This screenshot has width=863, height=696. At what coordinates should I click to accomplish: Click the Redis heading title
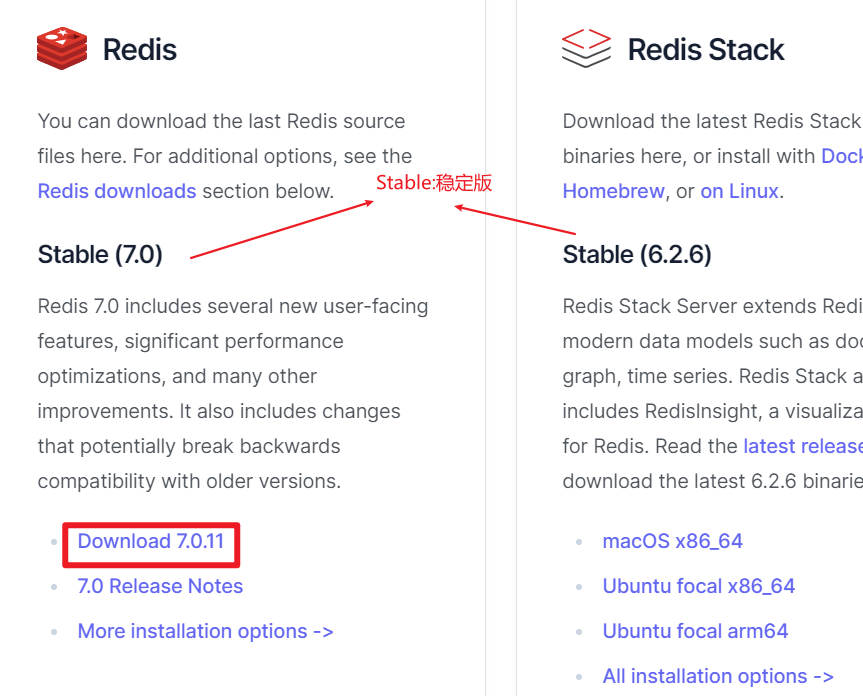(x=140, y=50)
